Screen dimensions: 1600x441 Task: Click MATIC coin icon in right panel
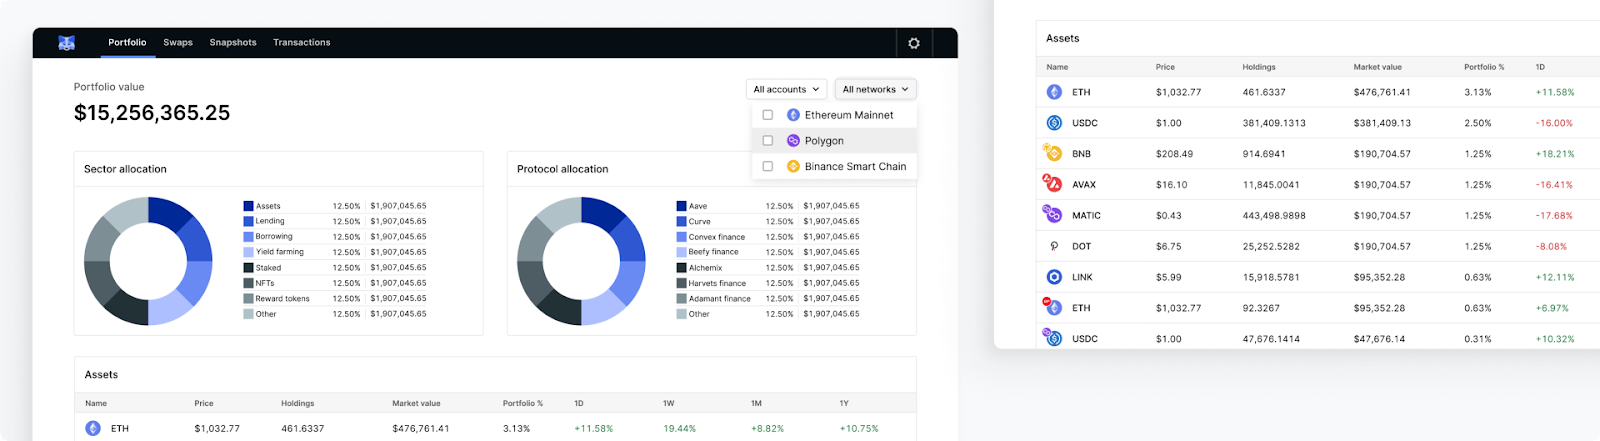coord(1052,215)
